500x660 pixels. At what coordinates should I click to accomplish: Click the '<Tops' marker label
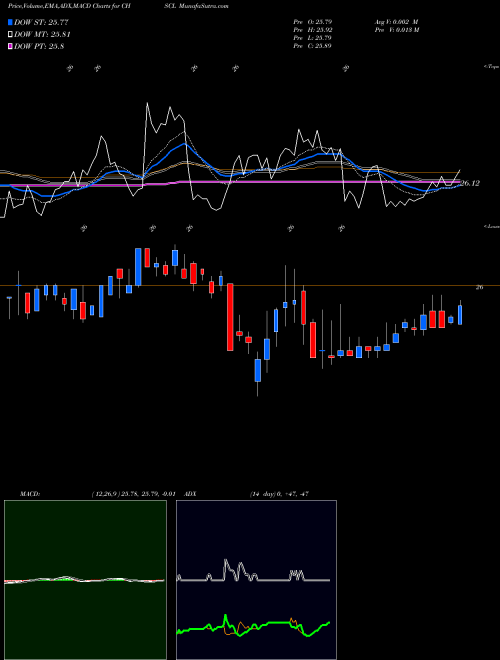point(492,67)
